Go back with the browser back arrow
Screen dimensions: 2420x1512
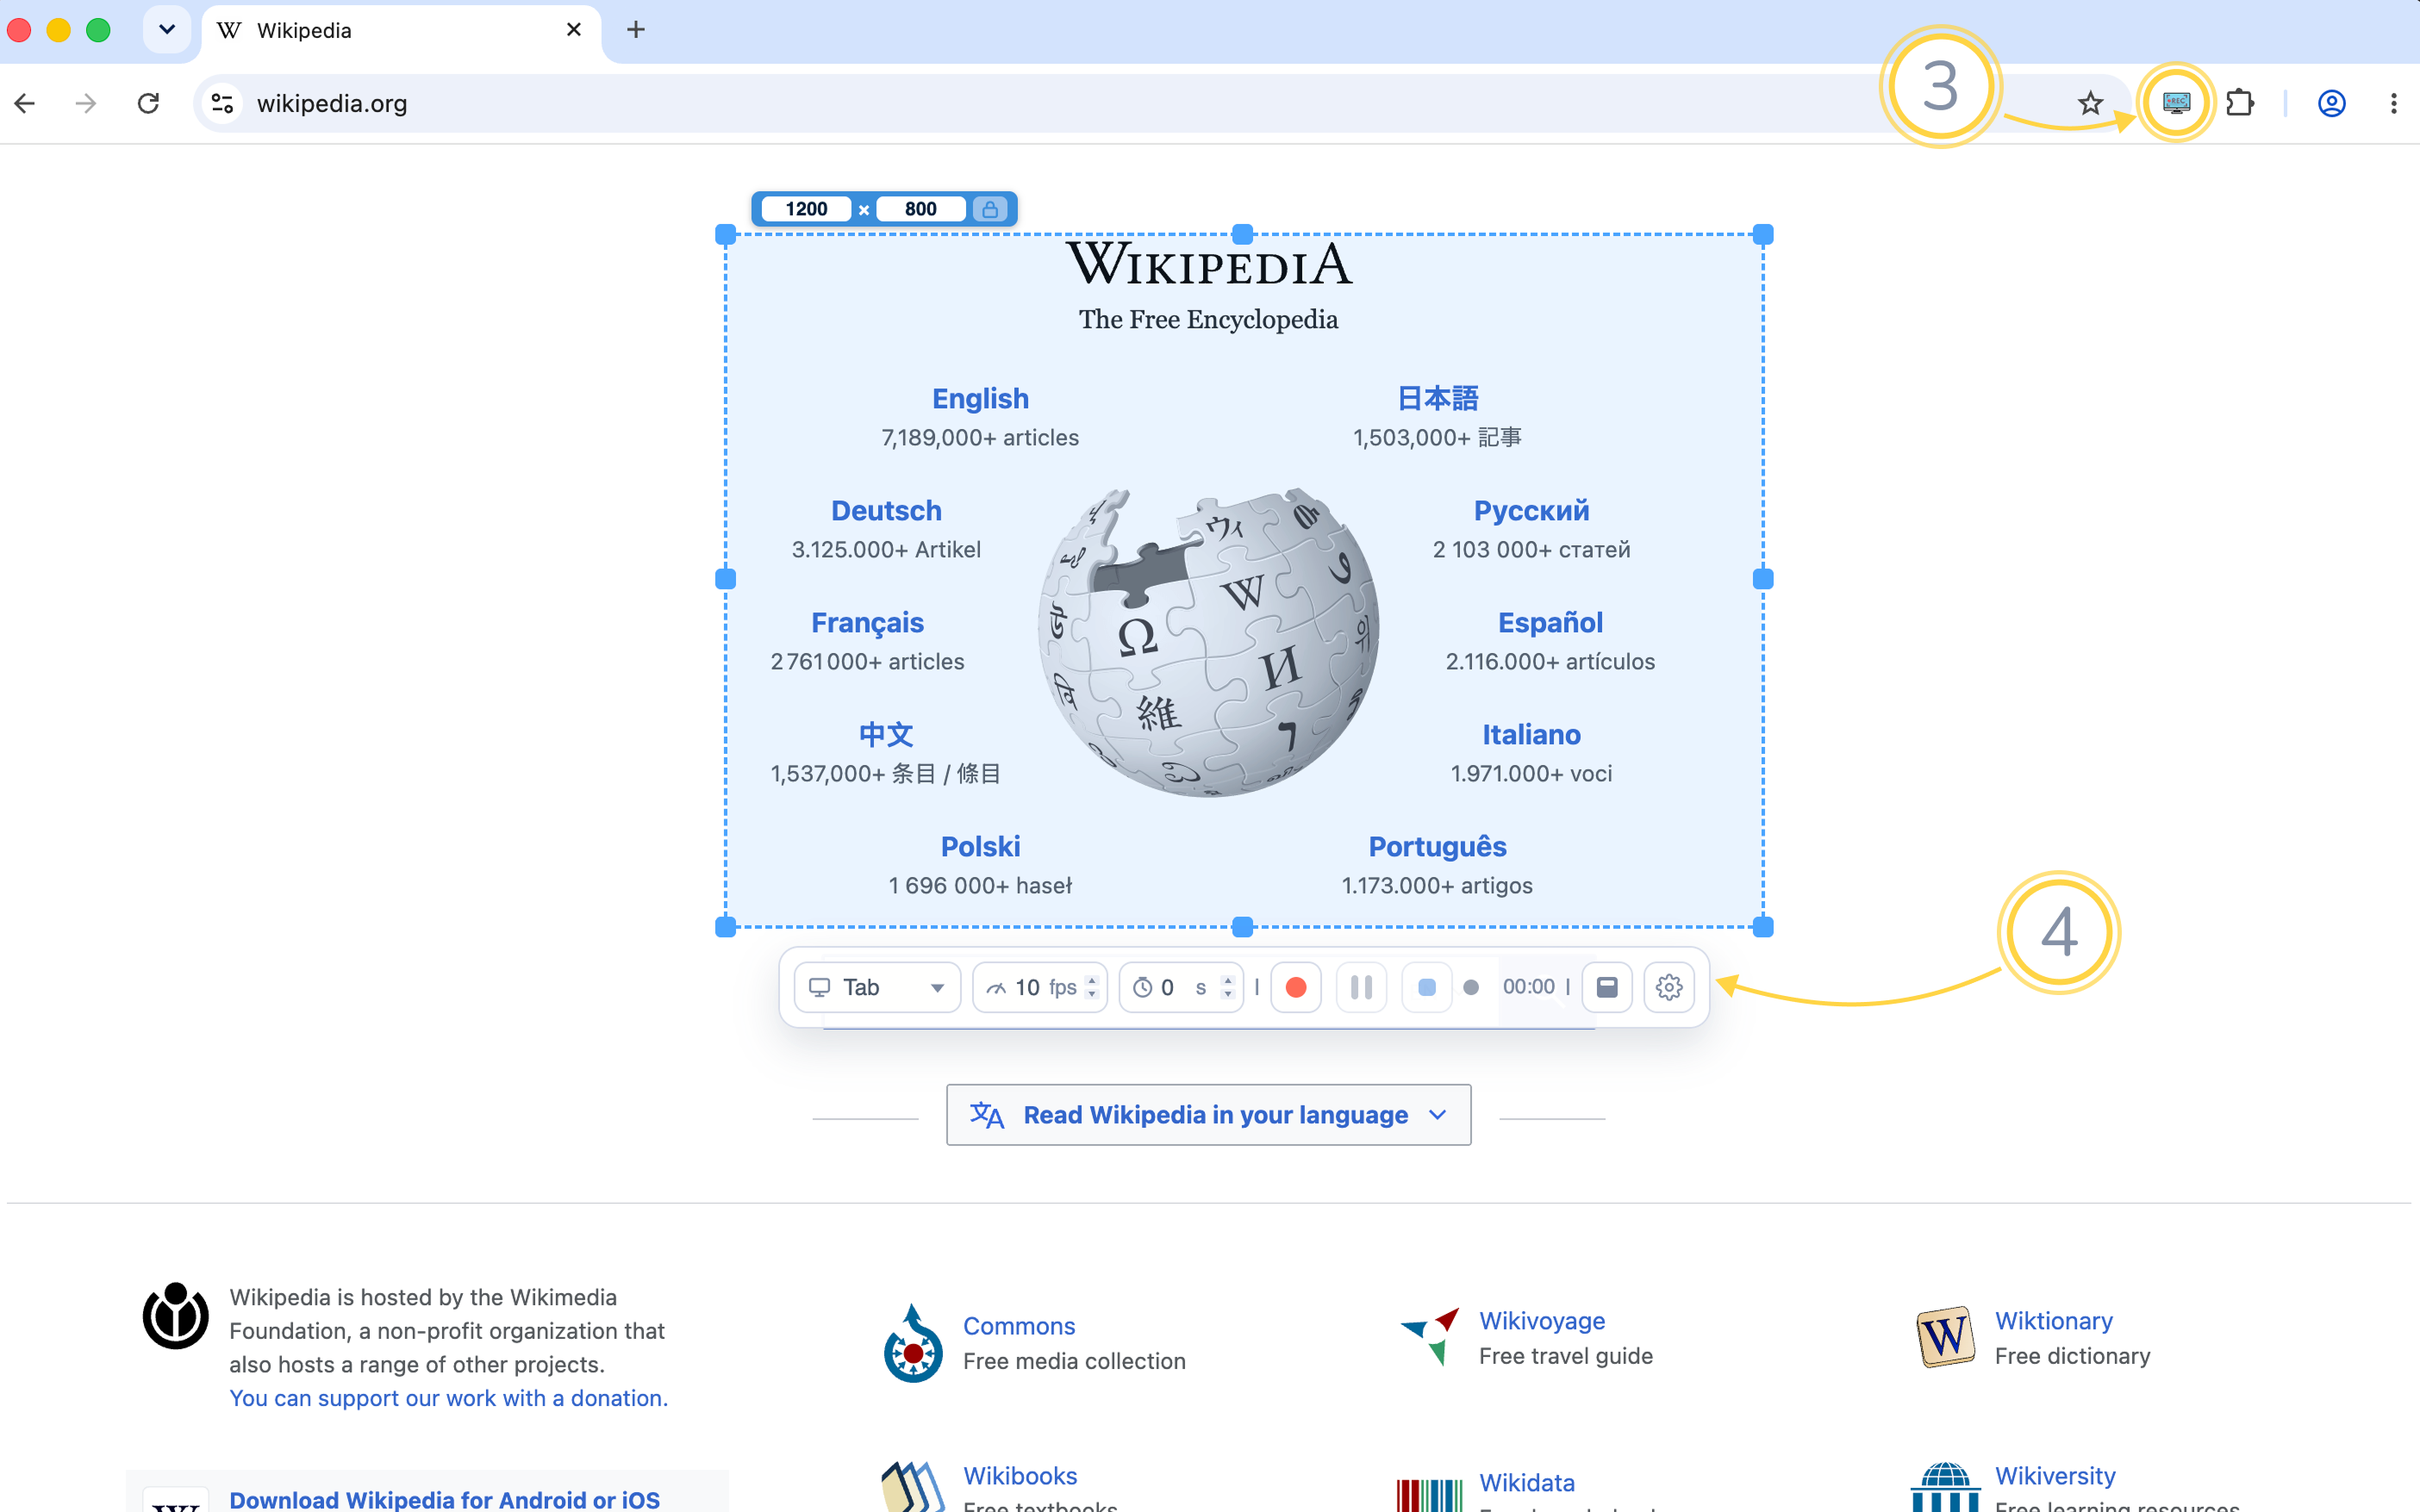(25, 103)
